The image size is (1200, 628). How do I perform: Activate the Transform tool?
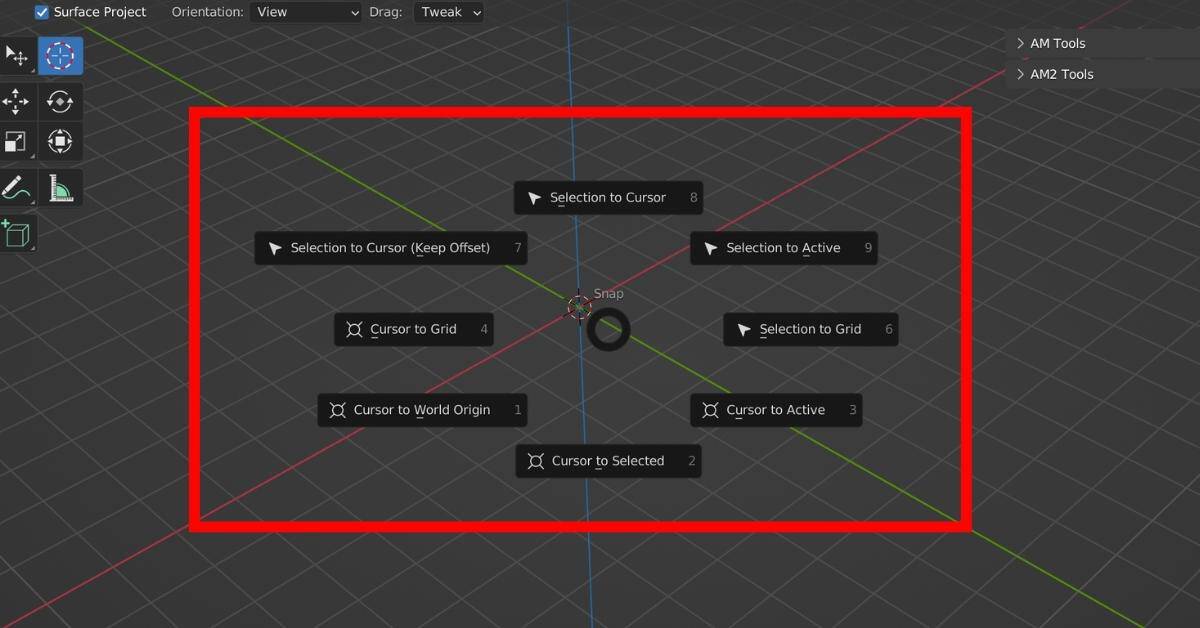[x=59, y=141]
